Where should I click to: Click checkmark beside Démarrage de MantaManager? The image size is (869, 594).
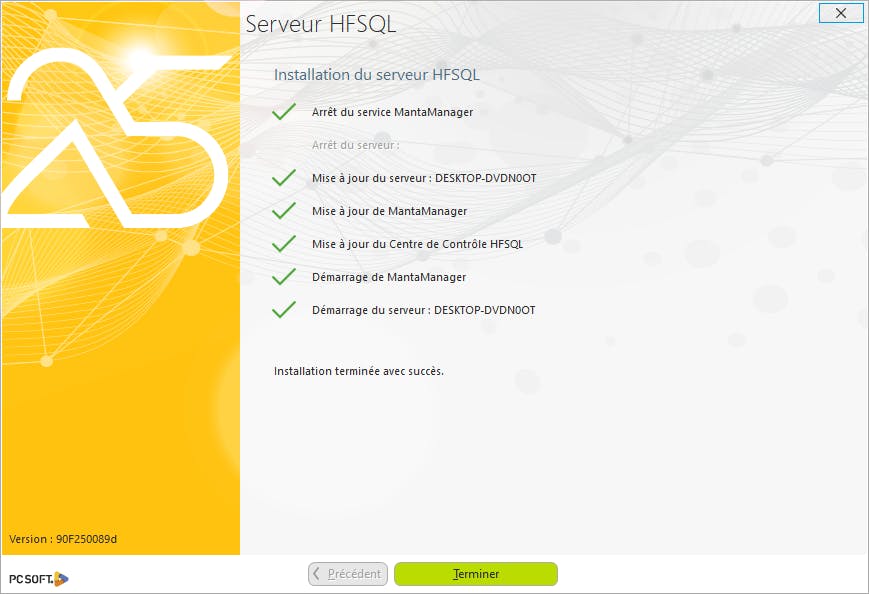(x=284, y=276)
